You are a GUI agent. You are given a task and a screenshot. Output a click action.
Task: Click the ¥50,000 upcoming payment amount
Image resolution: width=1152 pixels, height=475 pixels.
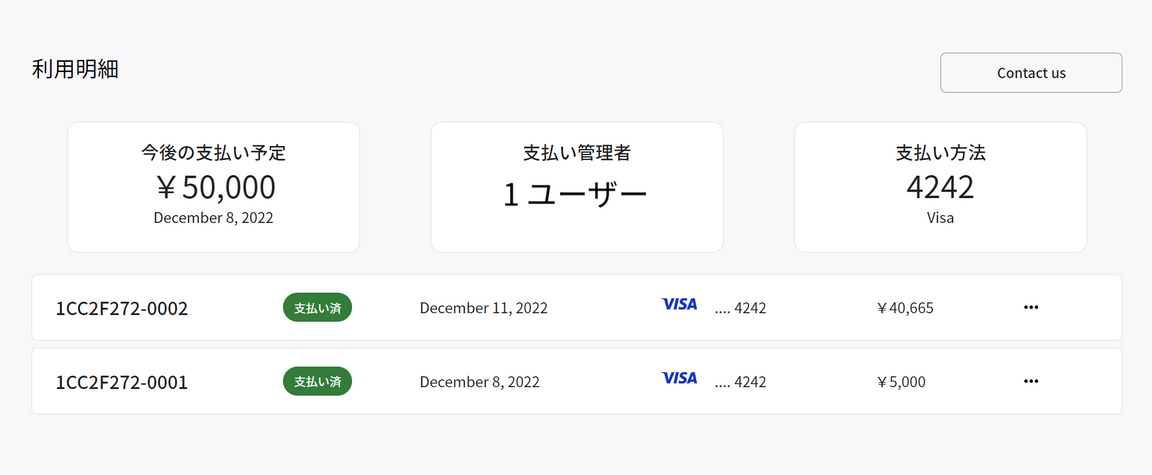[214, 187]
